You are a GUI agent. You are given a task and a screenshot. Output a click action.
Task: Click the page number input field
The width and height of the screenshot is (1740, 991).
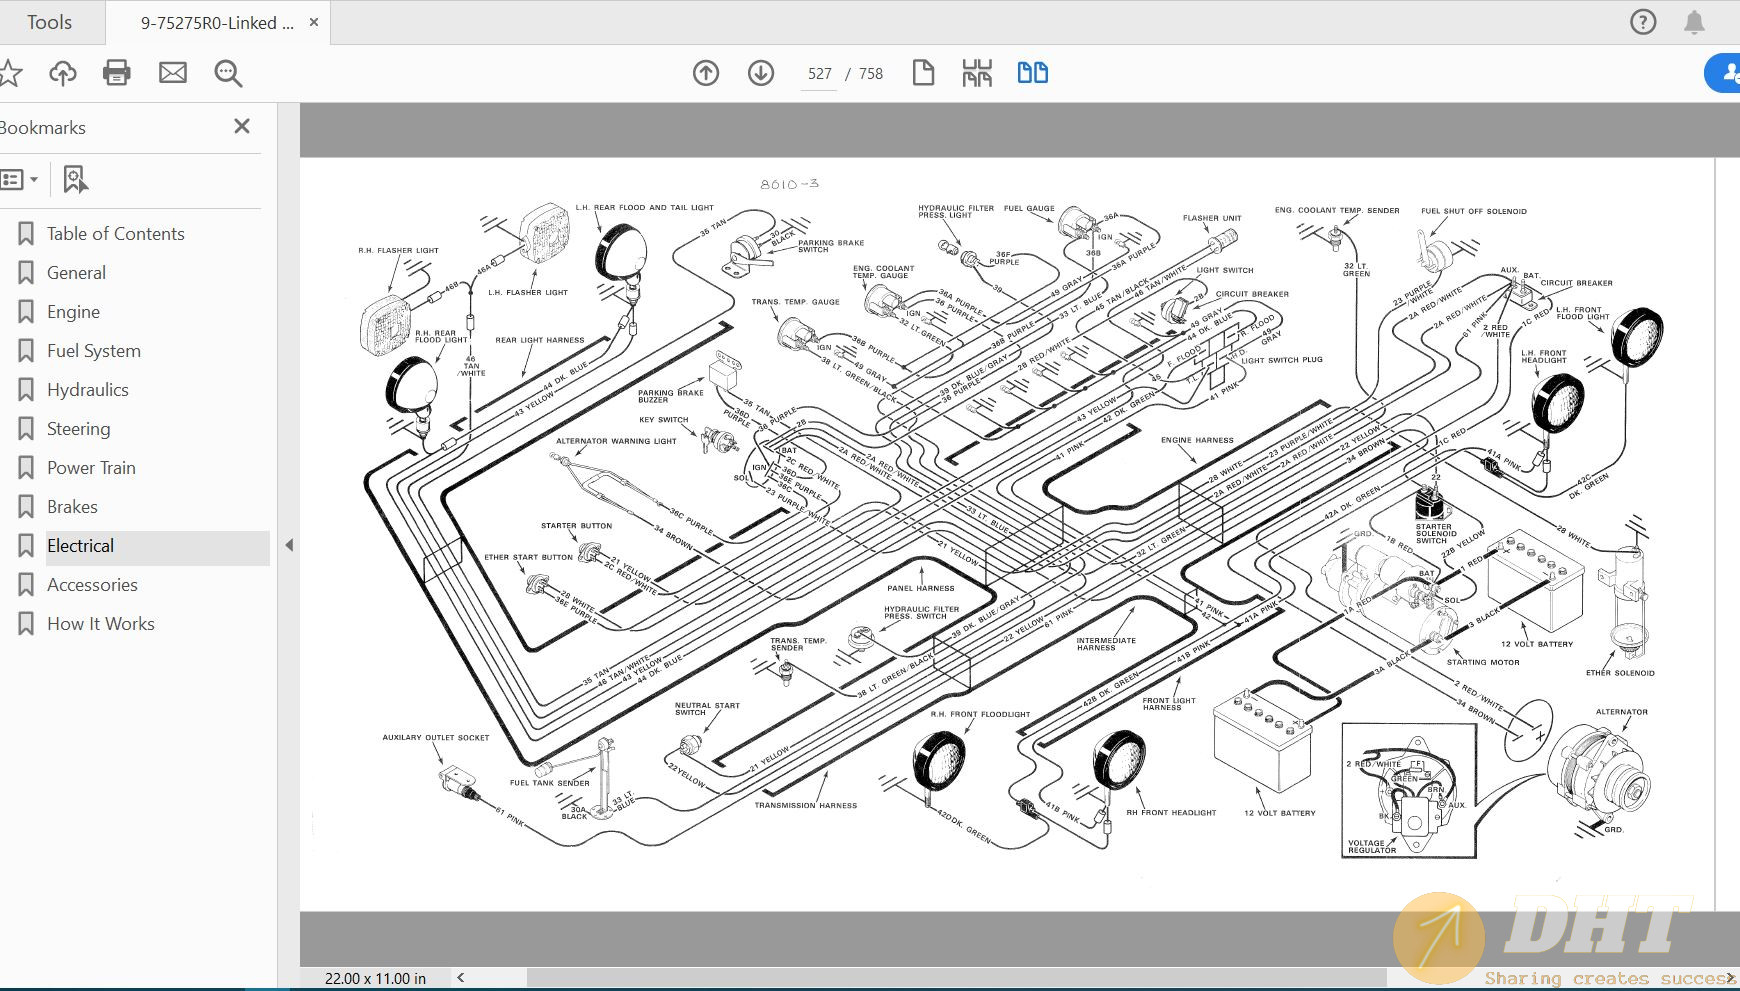pos(818,72)
